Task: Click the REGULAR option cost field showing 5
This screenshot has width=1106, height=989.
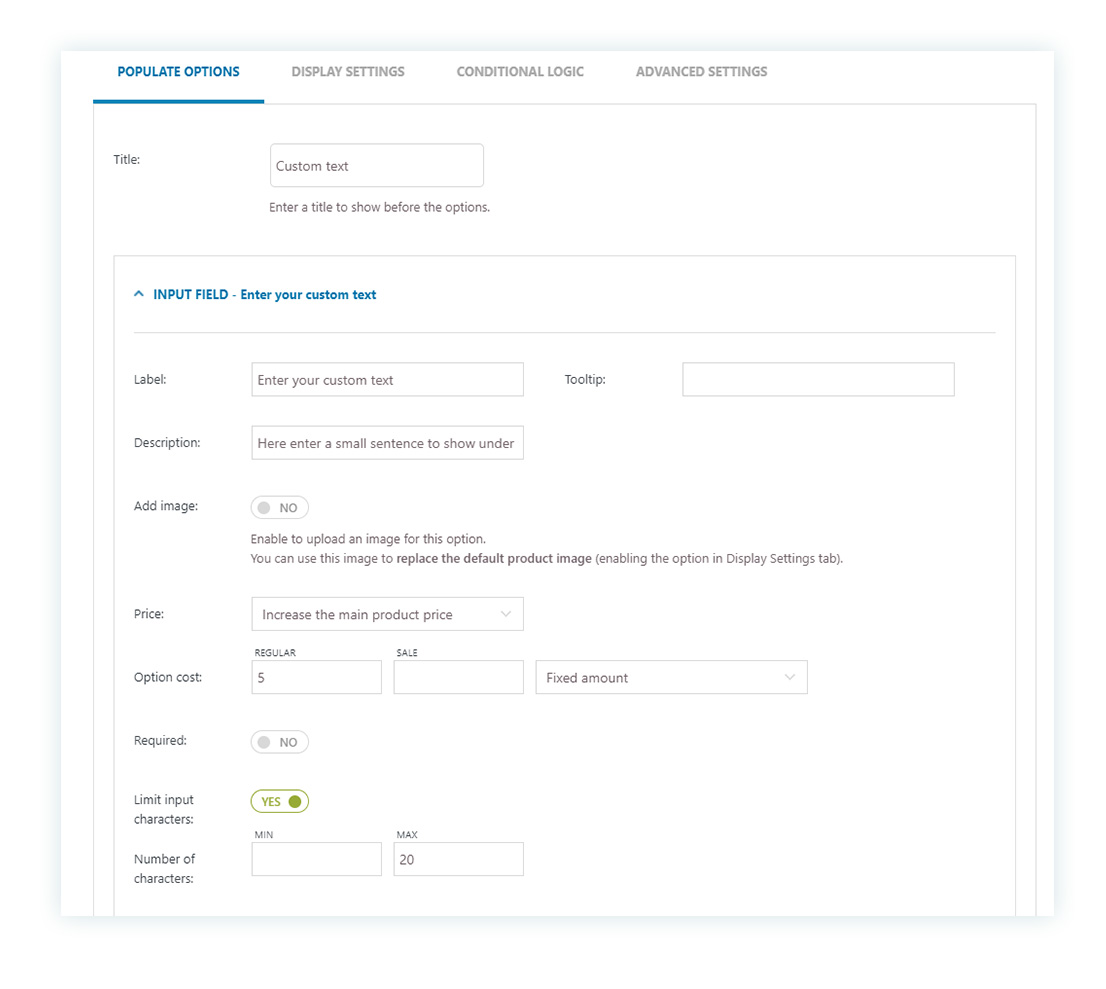Action: tap(316, 677)
